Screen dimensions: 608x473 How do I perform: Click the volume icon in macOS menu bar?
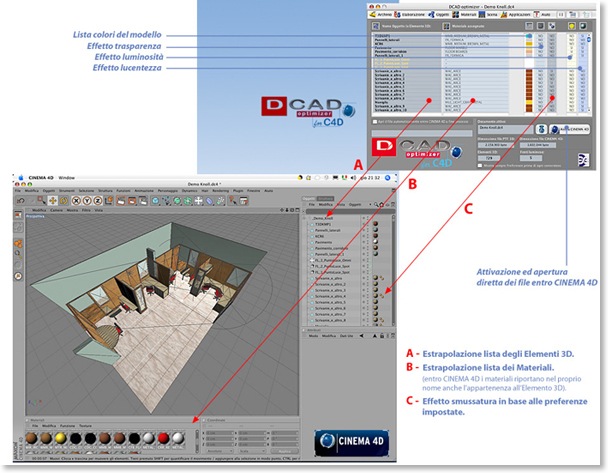click(353, 178)
